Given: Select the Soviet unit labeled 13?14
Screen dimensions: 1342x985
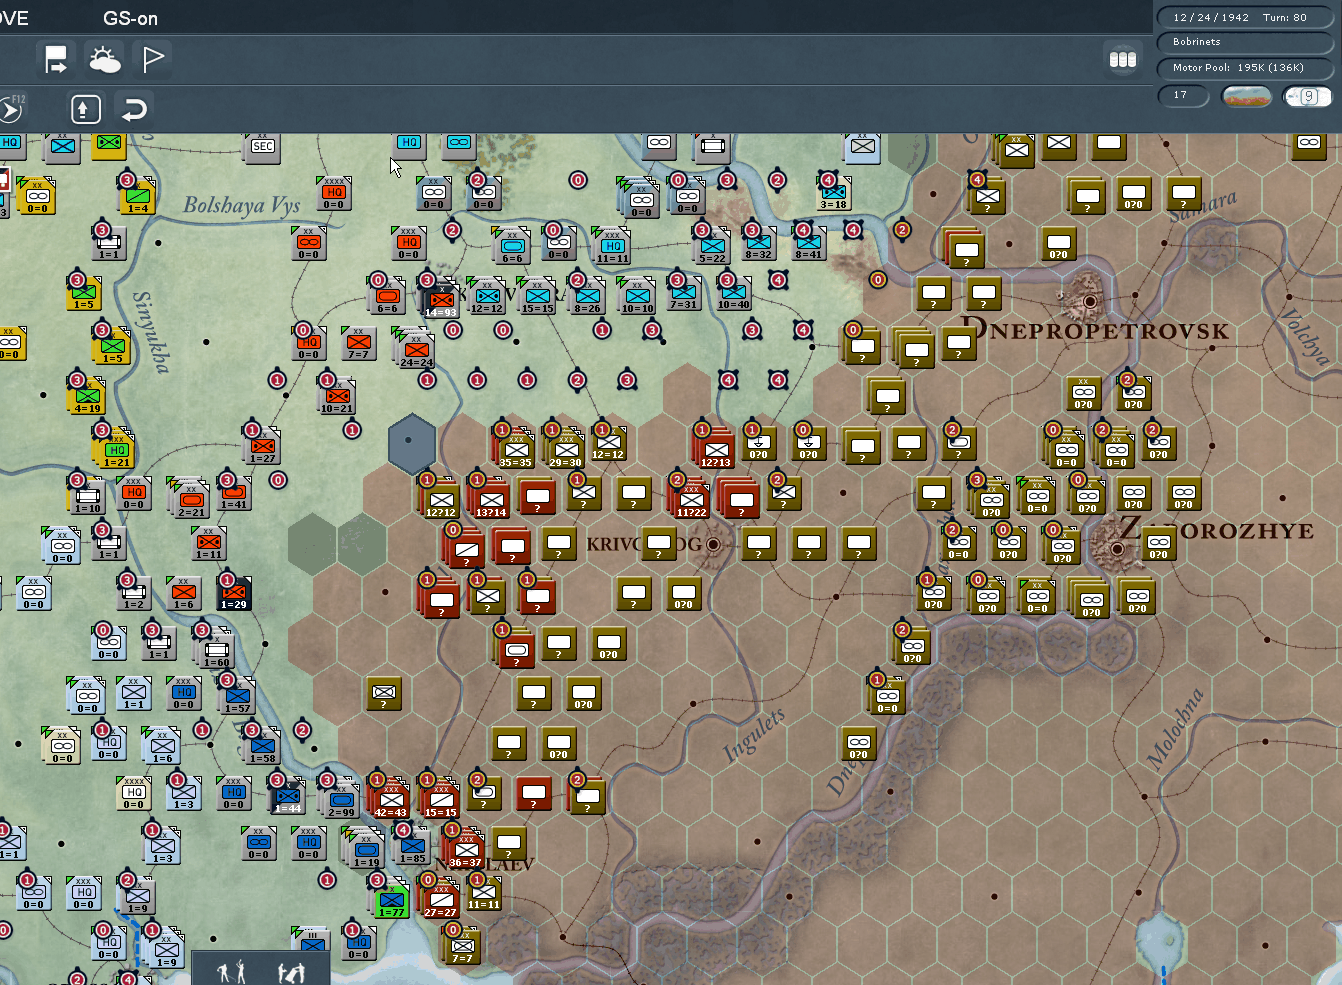Looking at the screenshot, I should [490, 500].
